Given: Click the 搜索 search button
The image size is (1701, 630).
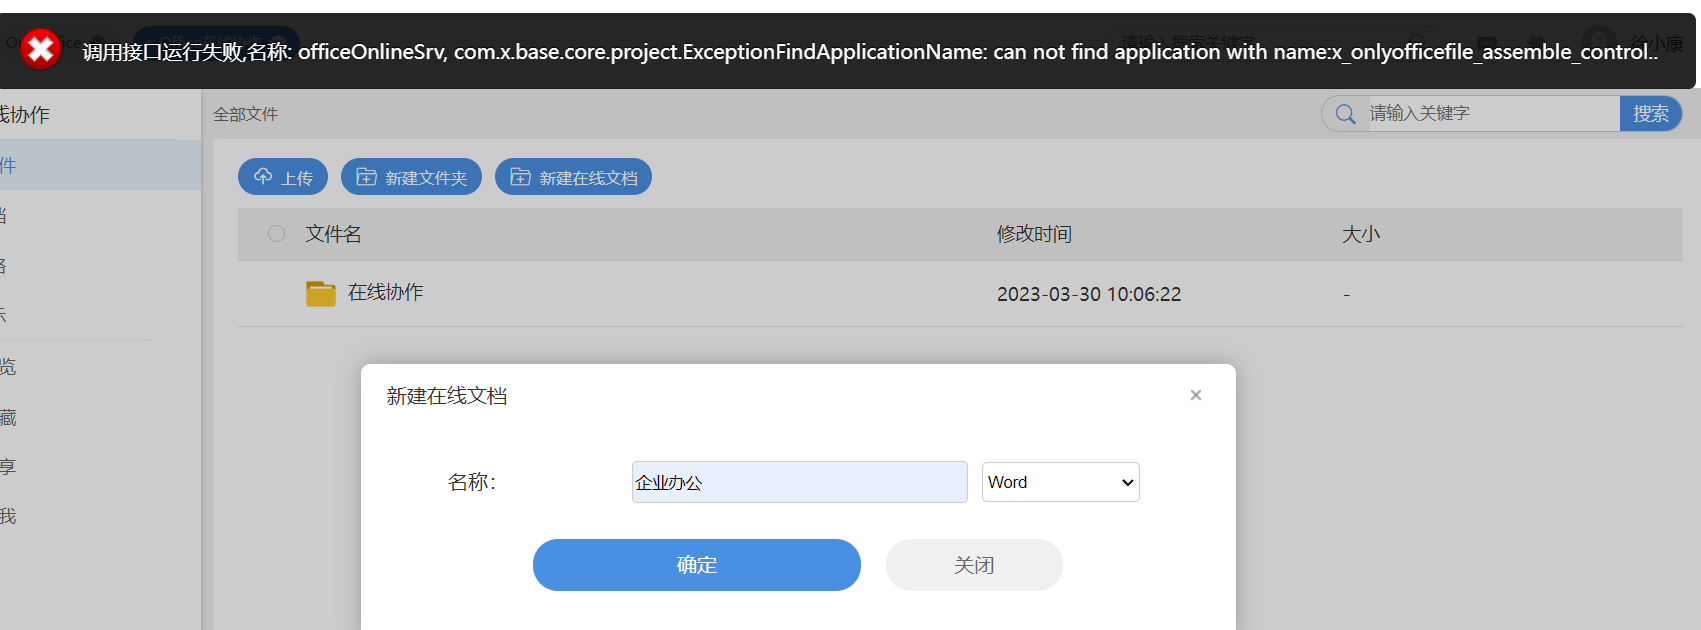Looking at the screenshot, I should [1650, 114].
